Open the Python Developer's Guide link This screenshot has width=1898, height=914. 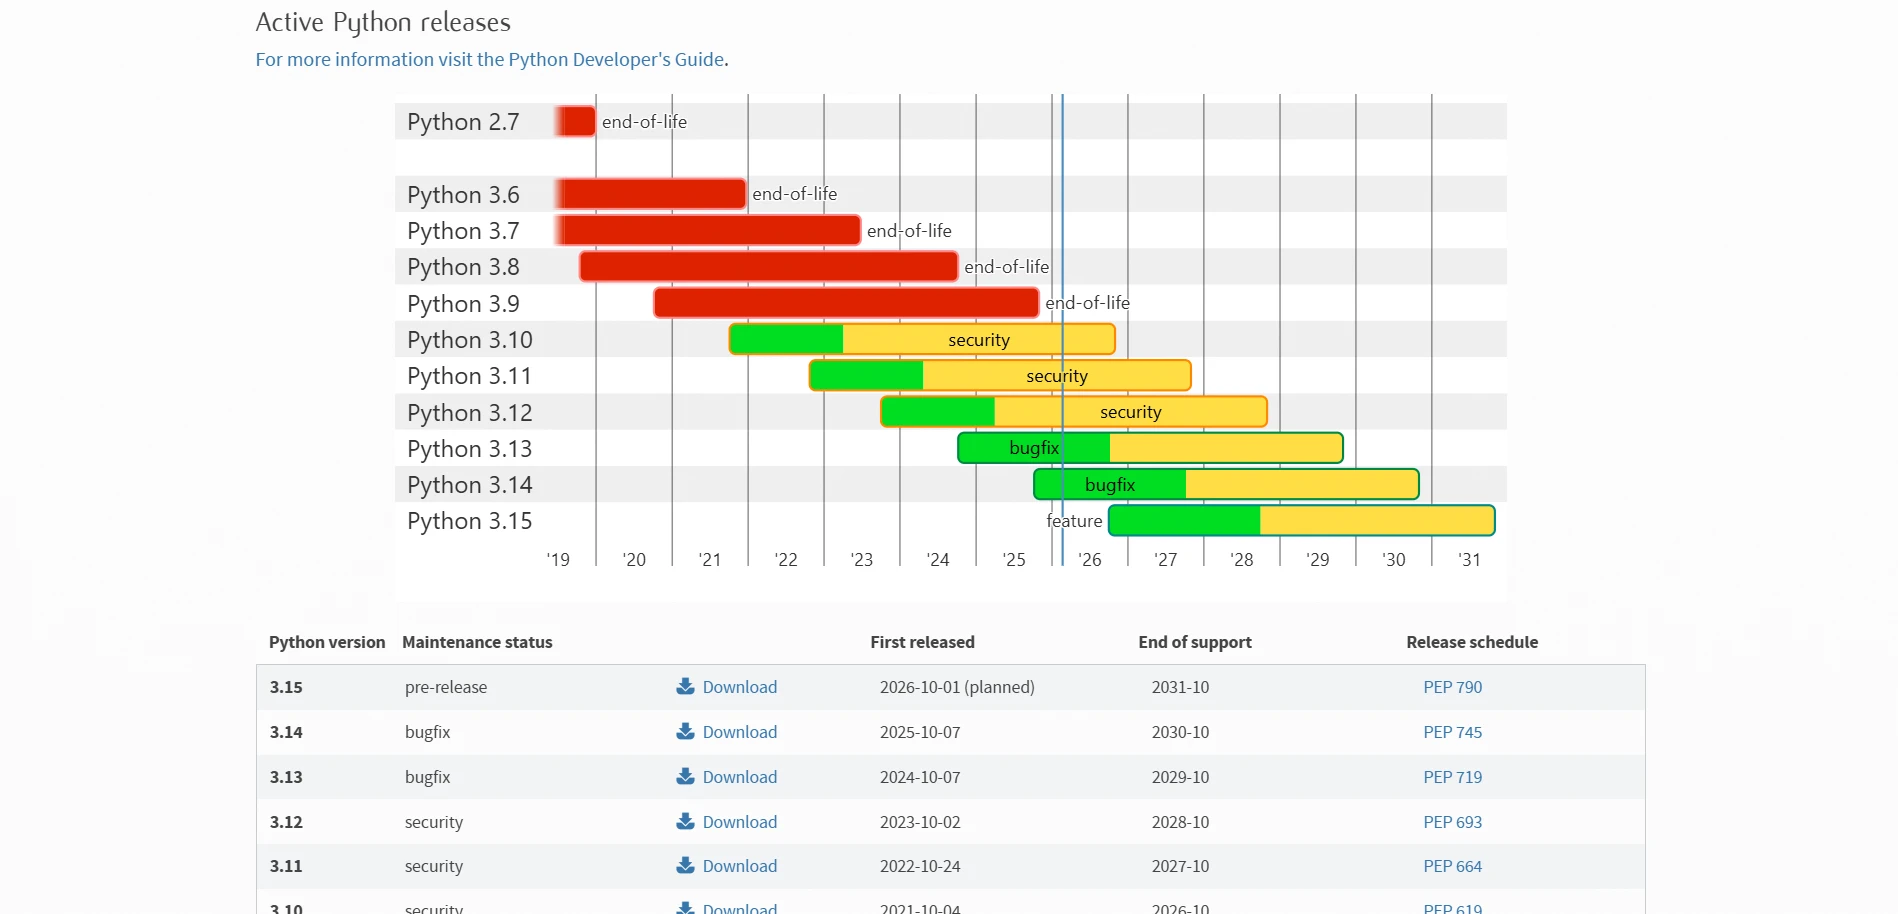click(490, 59)
